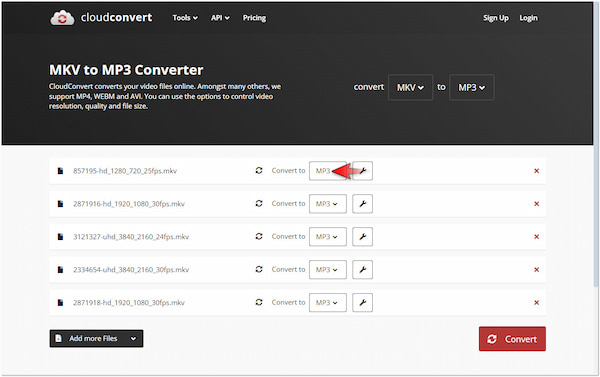
Task: Select file name 2334654-uhd_3840_2160_30fps.mkv
Action: click(131, 269)
